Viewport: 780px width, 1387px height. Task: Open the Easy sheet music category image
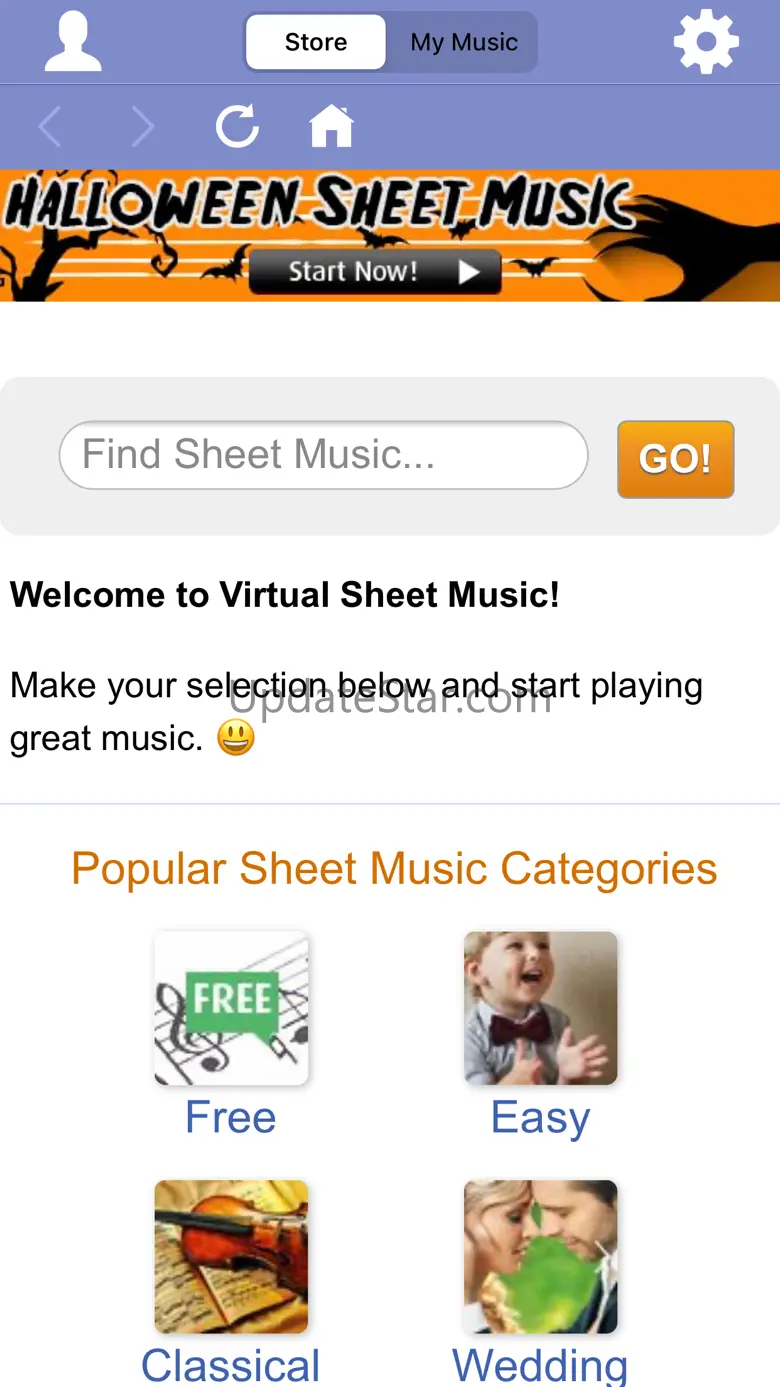pyautogui.click(x=541, y=1008)
